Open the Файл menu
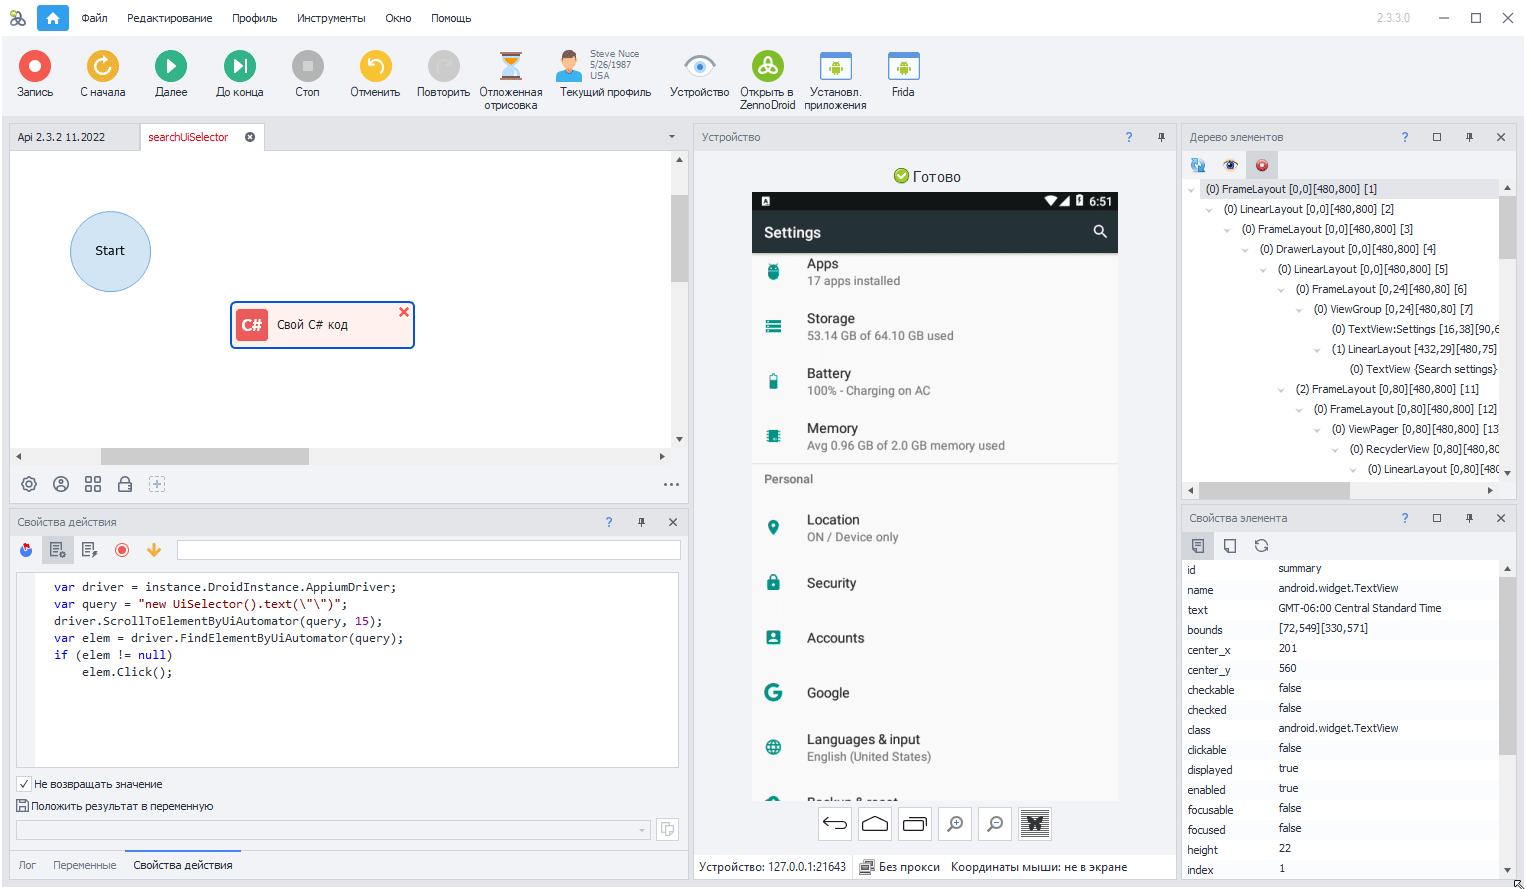1526x889 pixels. click(94, 18)
